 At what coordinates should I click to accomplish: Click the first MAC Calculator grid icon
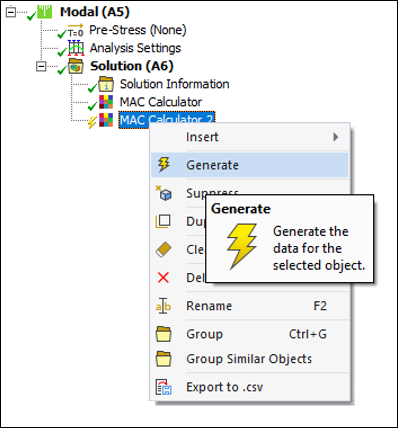coord(106,102)
